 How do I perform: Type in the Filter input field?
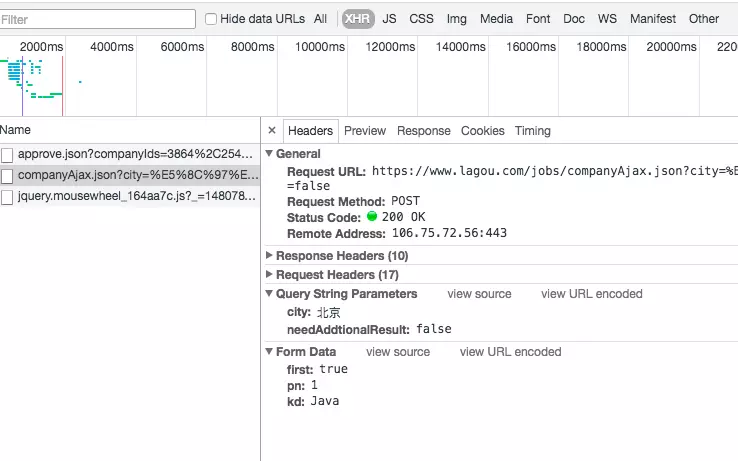pos(98,19)
